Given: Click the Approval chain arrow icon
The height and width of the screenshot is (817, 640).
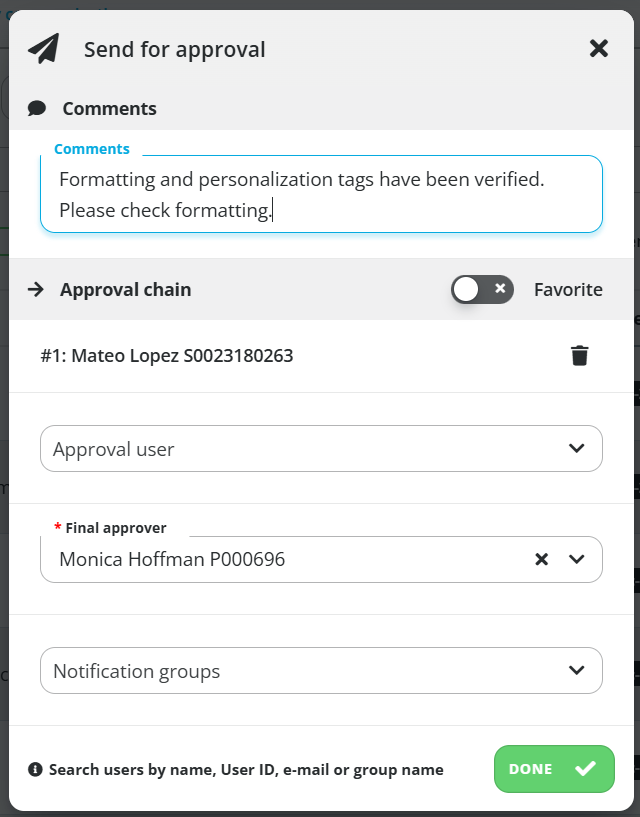Looking at the screenshot, I should pos(36,289).
